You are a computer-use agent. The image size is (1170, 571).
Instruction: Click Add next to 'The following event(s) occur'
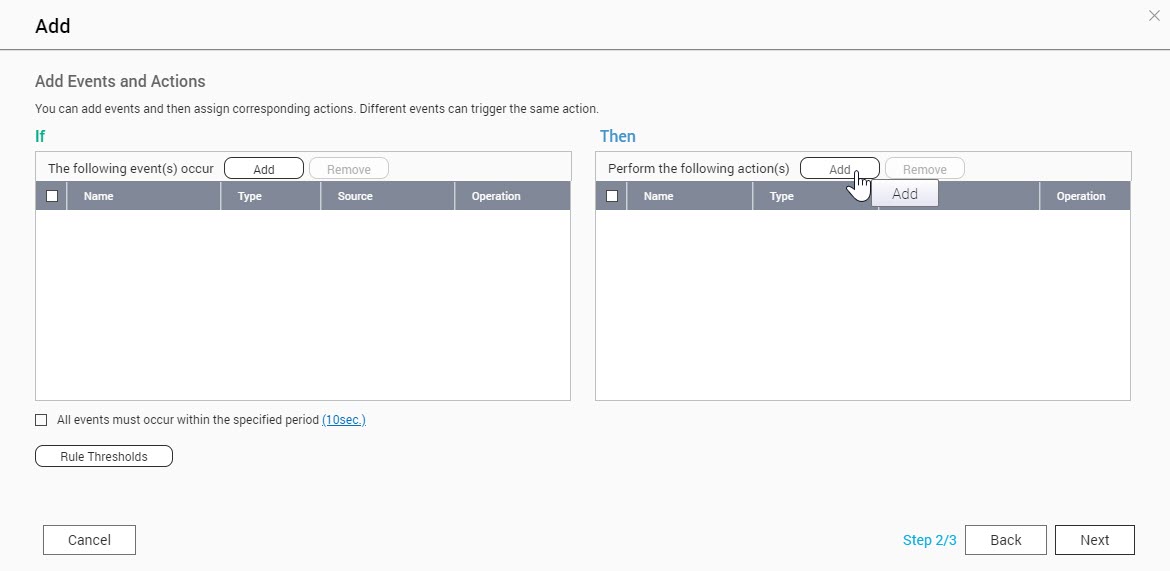(x=263, y=169)
